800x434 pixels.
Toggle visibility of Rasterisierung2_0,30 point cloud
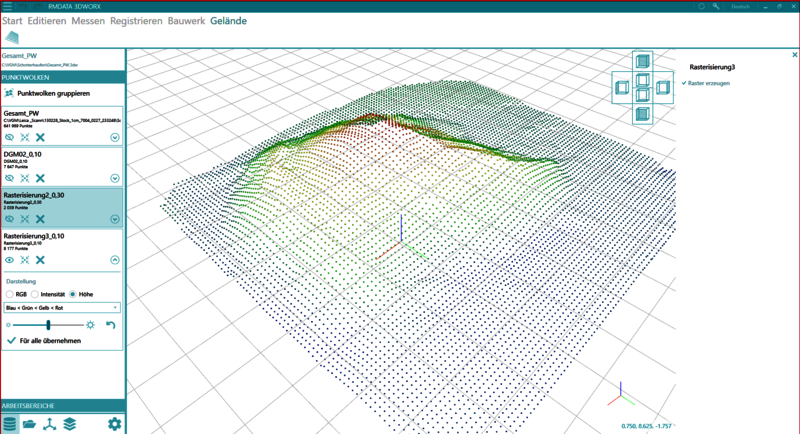[9, 219]
